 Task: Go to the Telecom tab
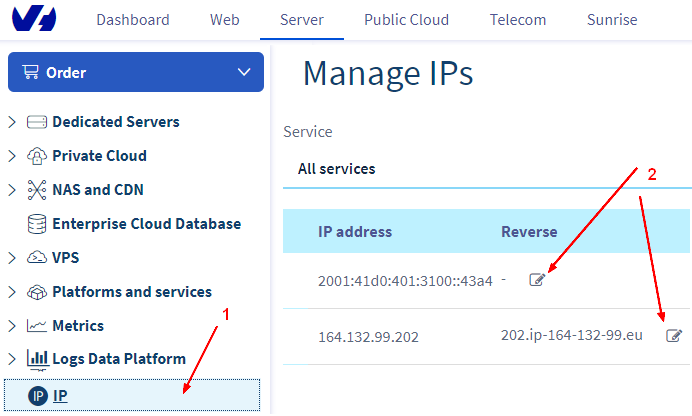pyautogui.click(x=518, y=20)
